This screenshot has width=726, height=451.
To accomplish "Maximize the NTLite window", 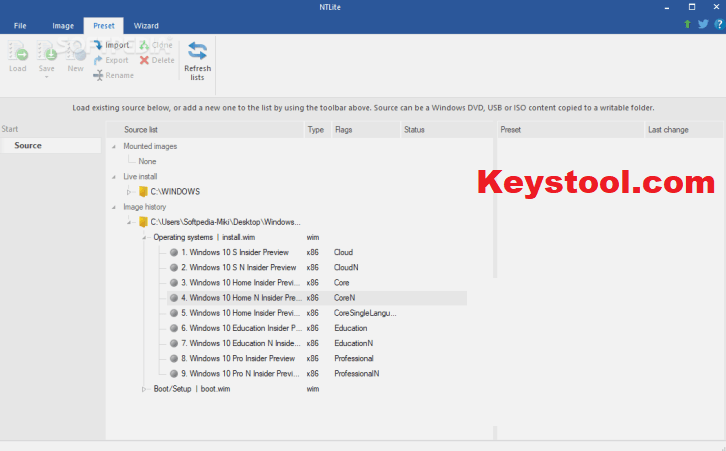I will (x=692, y=7).
